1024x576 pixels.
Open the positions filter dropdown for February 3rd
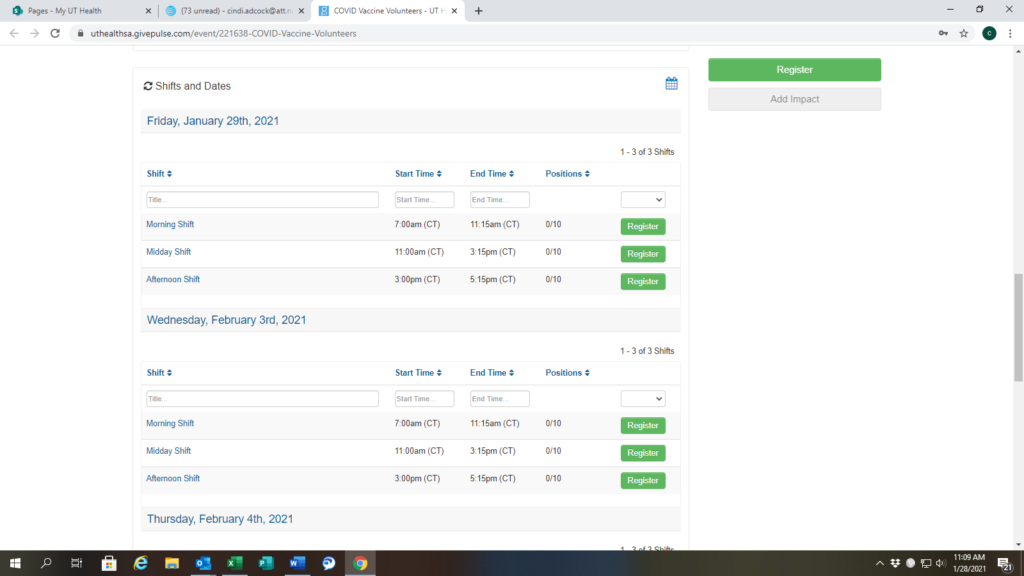(642, 399)
